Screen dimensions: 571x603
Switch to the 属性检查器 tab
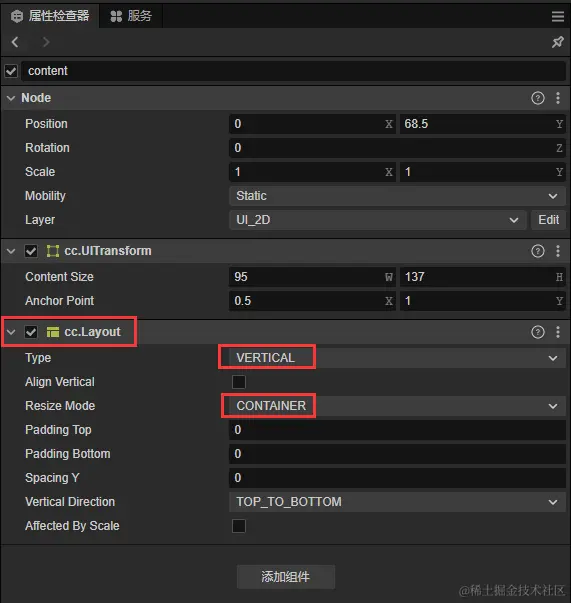(x=50, y=16)
